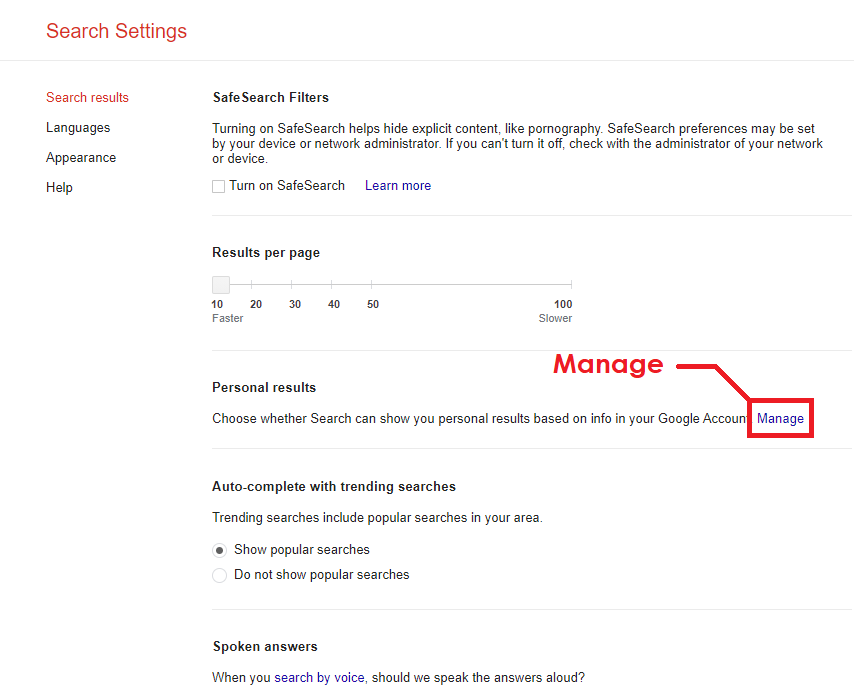854x697 pixels.
Task: Click the Faster label under slider
Action: coord(228,318)
